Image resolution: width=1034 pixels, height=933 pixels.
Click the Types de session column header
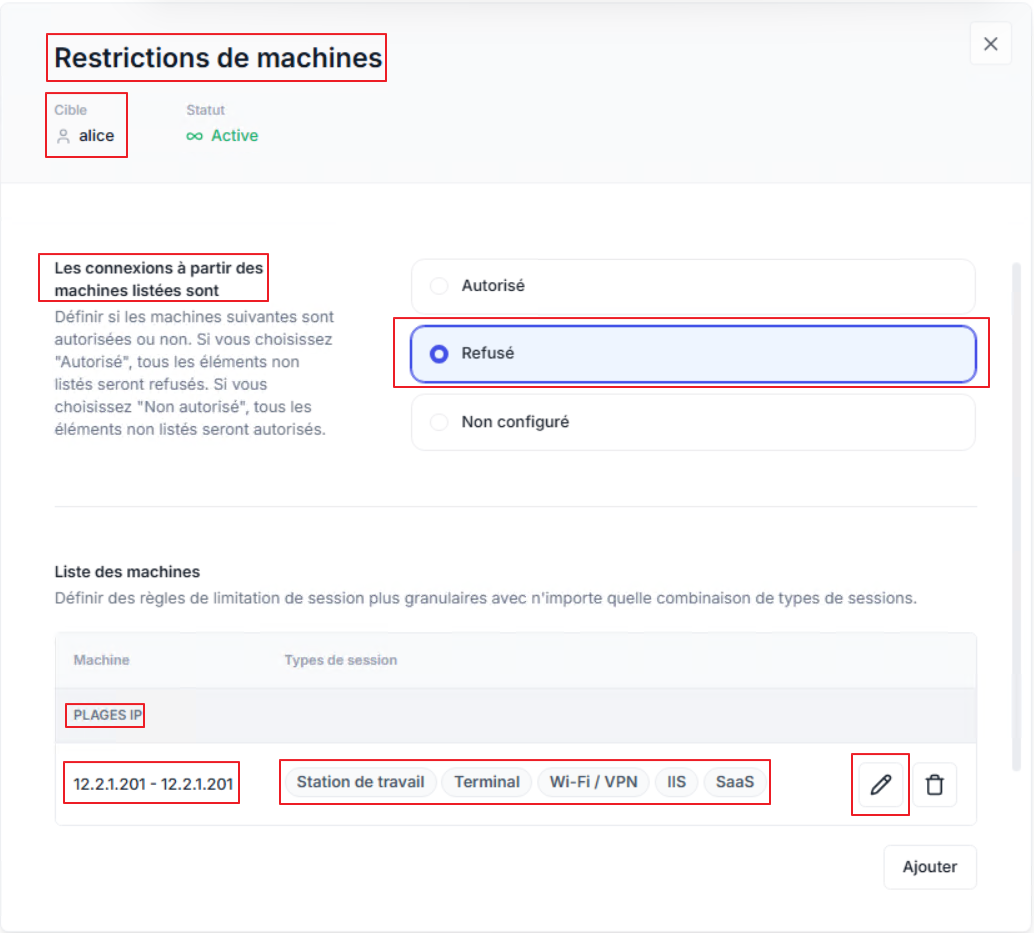click(x=340, y=660)
